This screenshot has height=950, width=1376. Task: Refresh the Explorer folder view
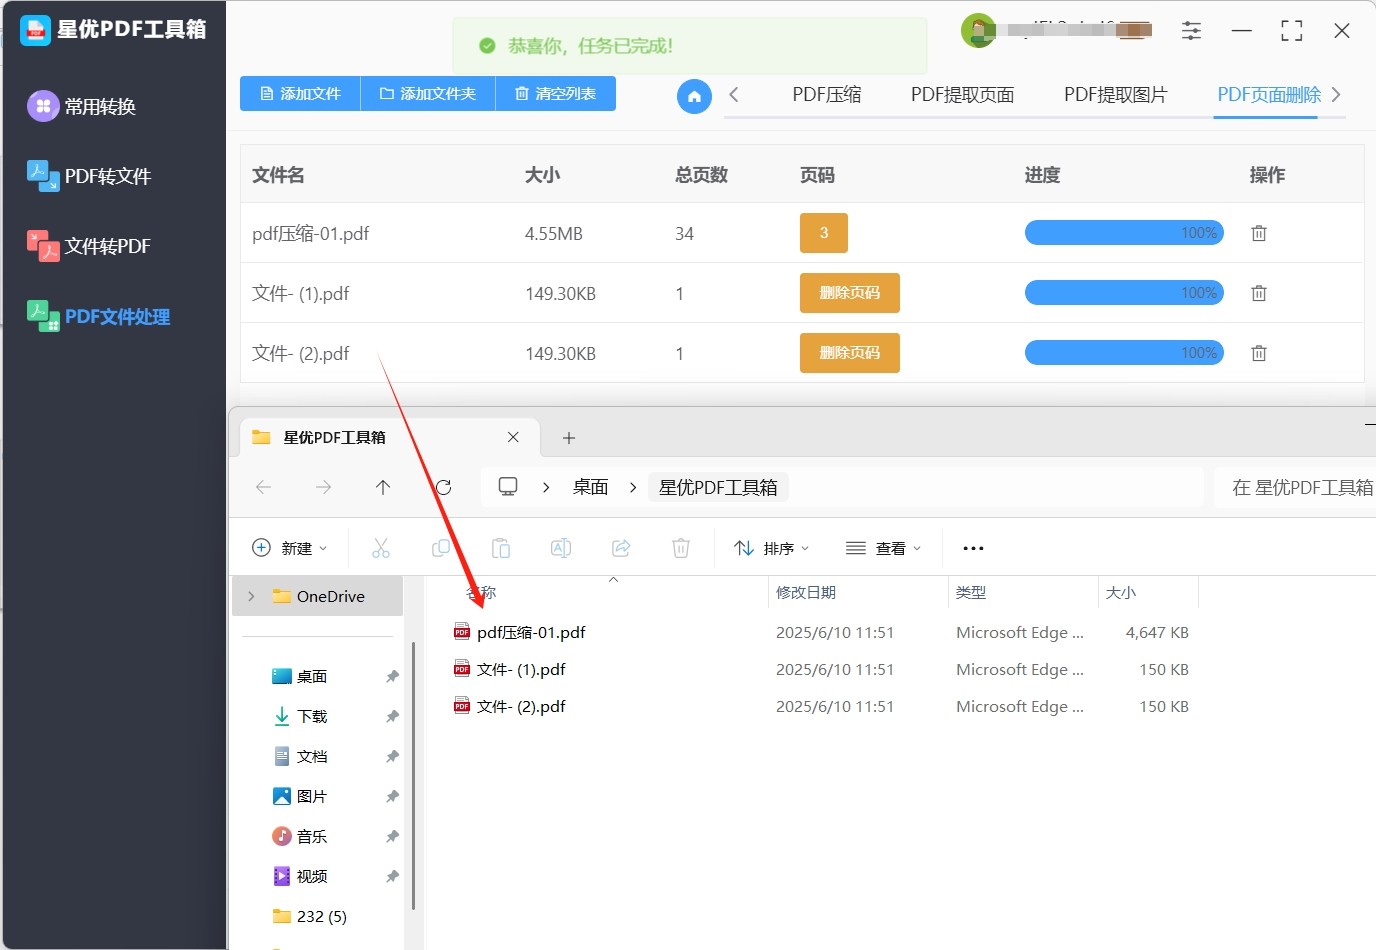point(443,487)
